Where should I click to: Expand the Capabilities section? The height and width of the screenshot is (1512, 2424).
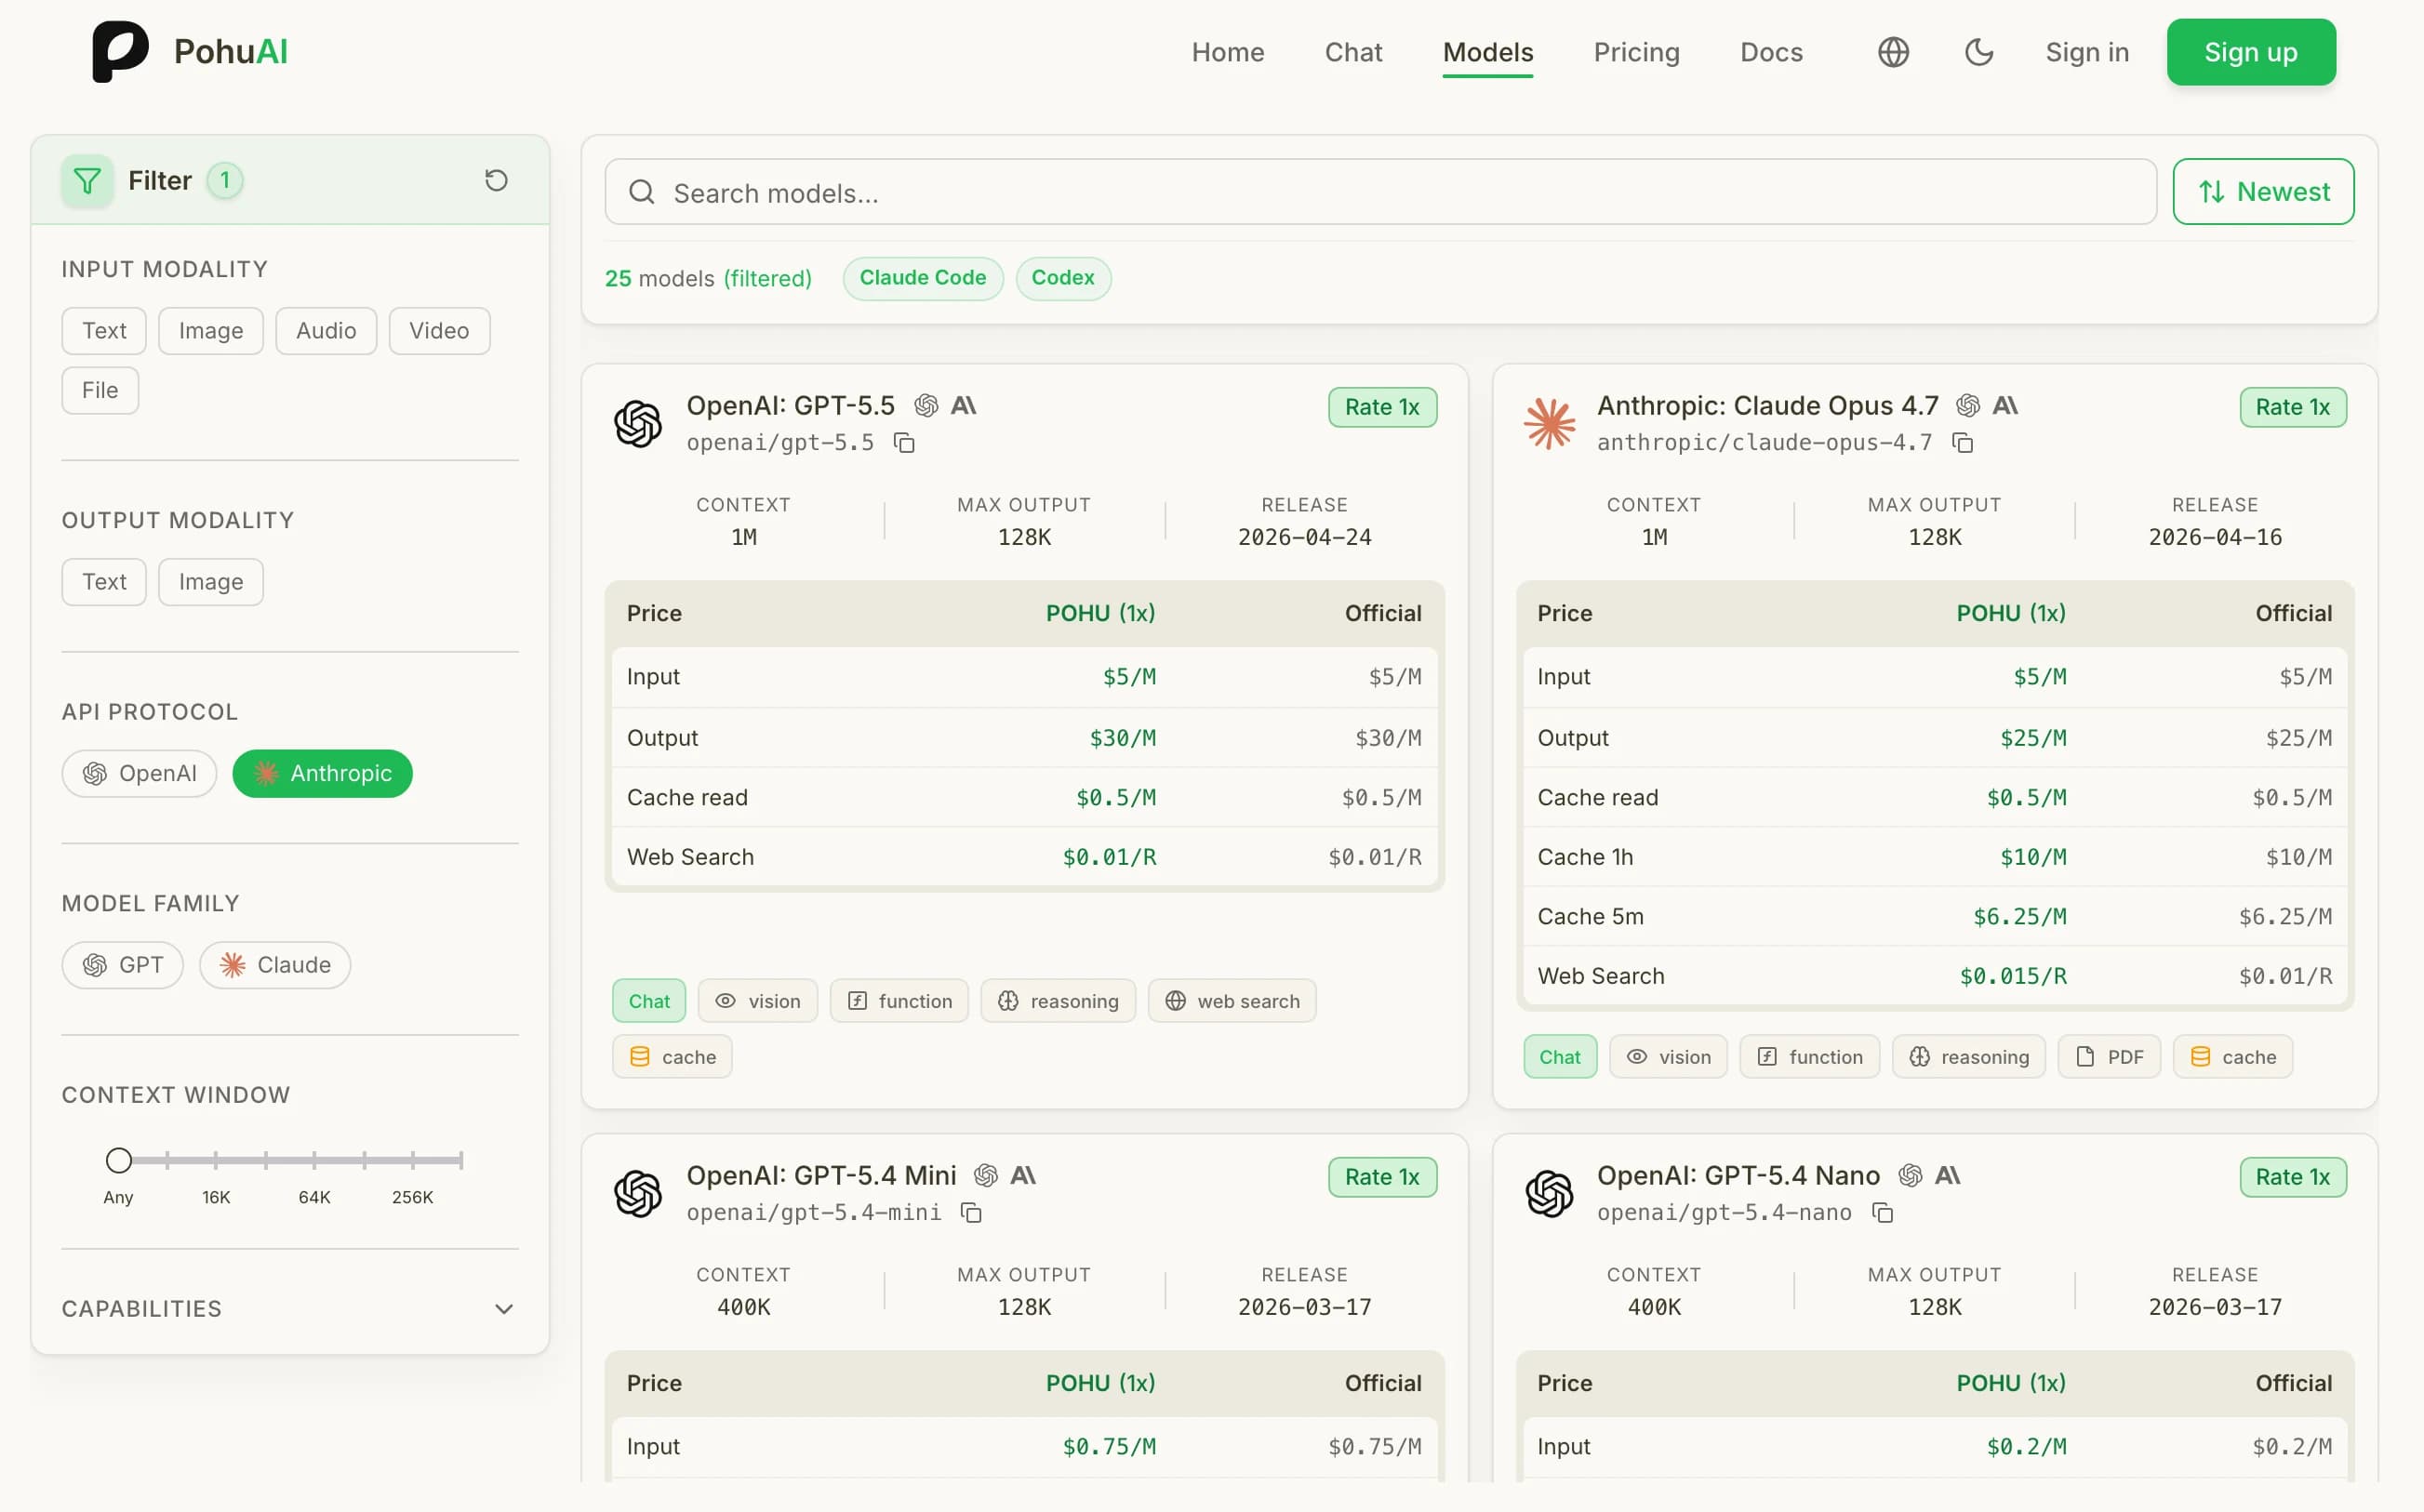[x=290, y=1308]
